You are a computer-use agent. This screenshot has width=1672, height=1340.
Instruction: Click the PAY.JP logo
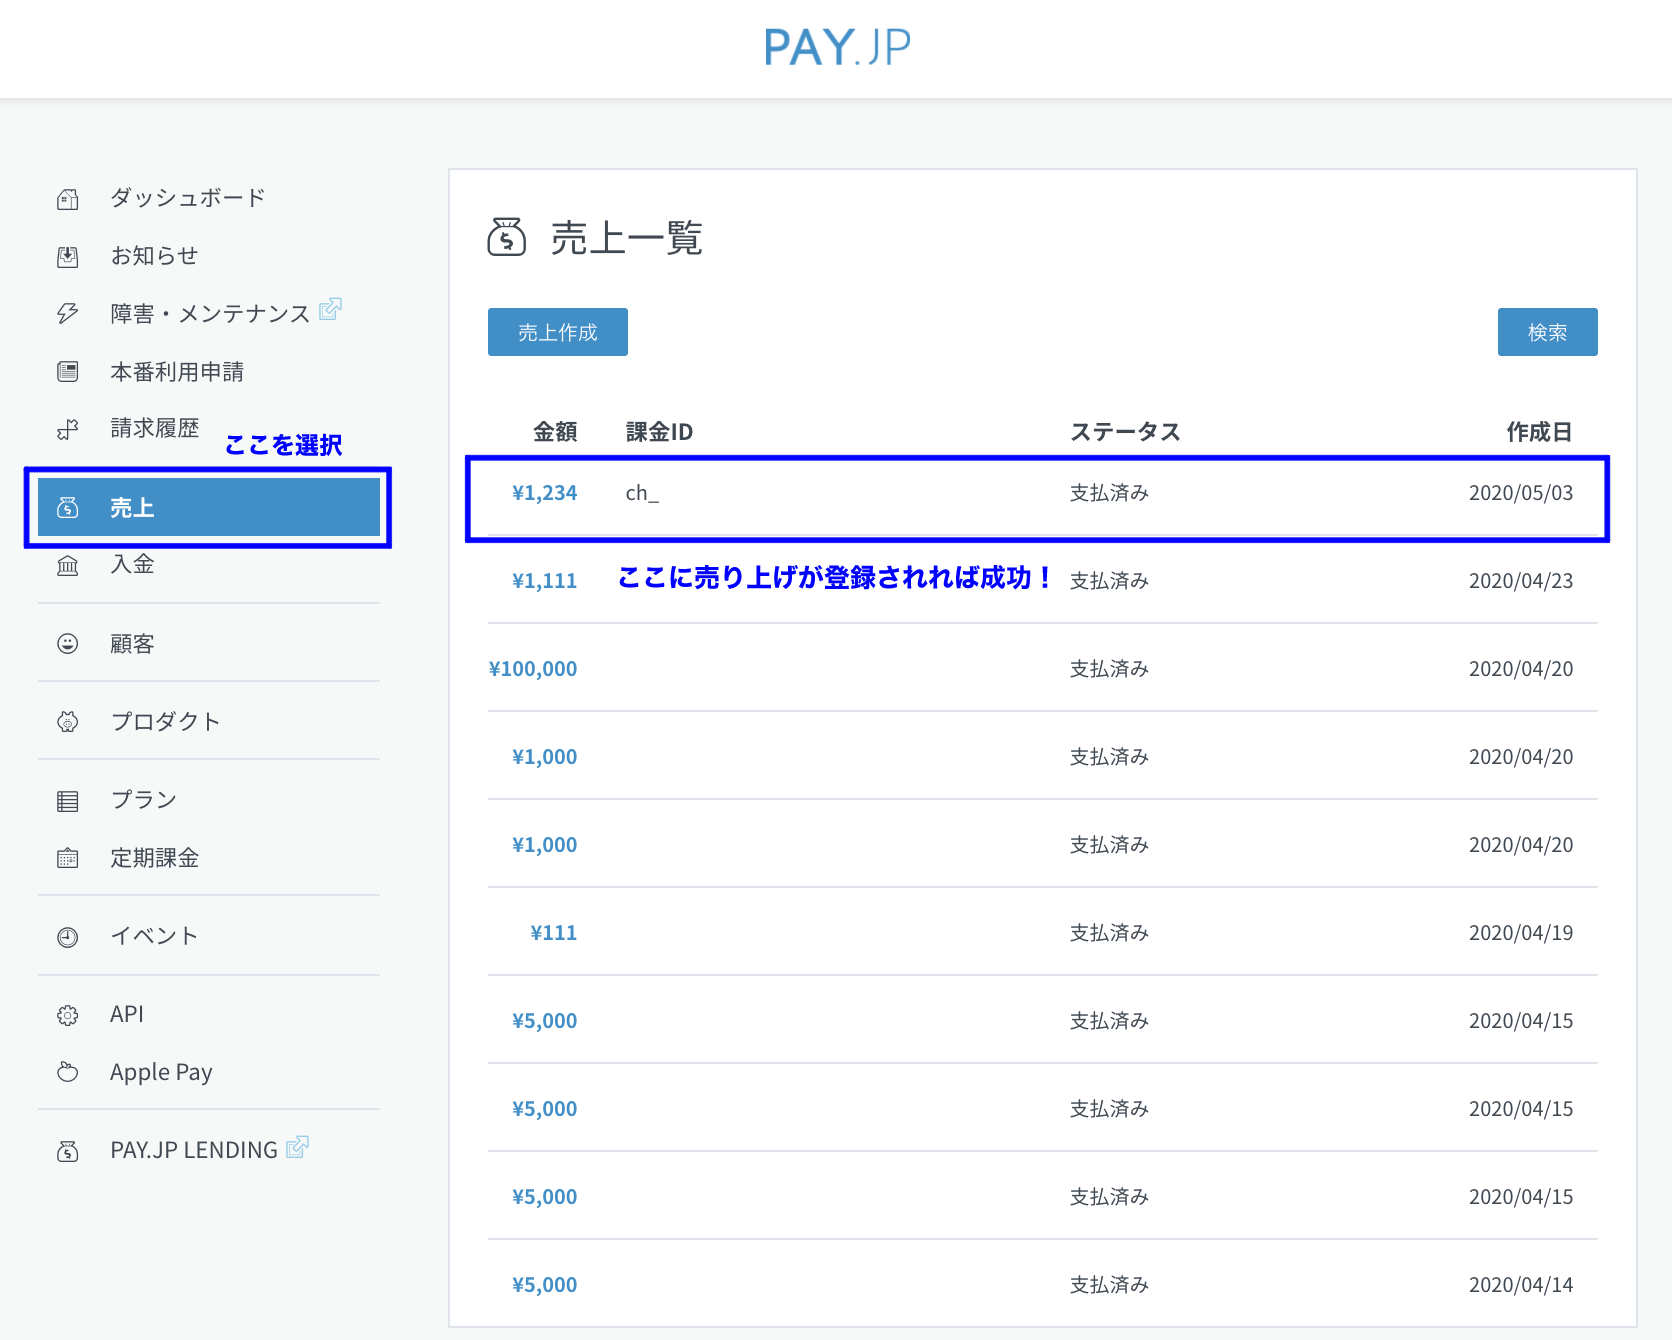click(837, 47)
